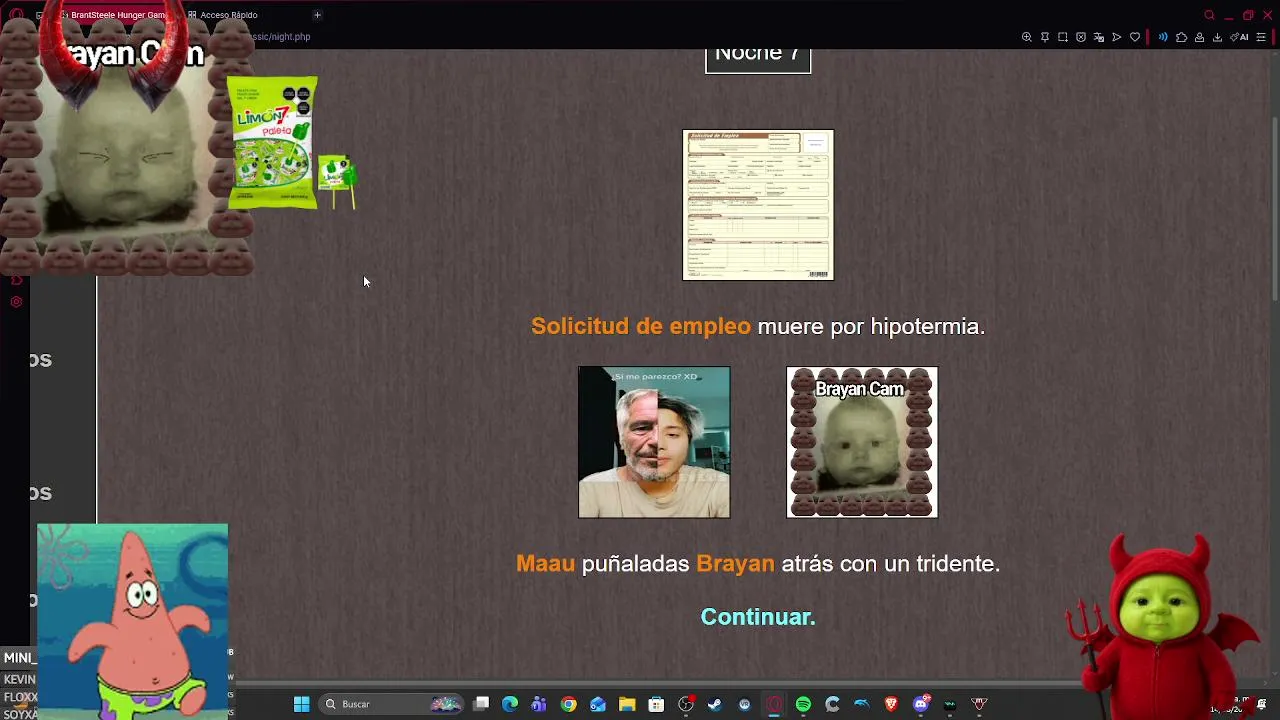Click the browser search tabs icon
1280x720 pixels.
[1209, 15]
